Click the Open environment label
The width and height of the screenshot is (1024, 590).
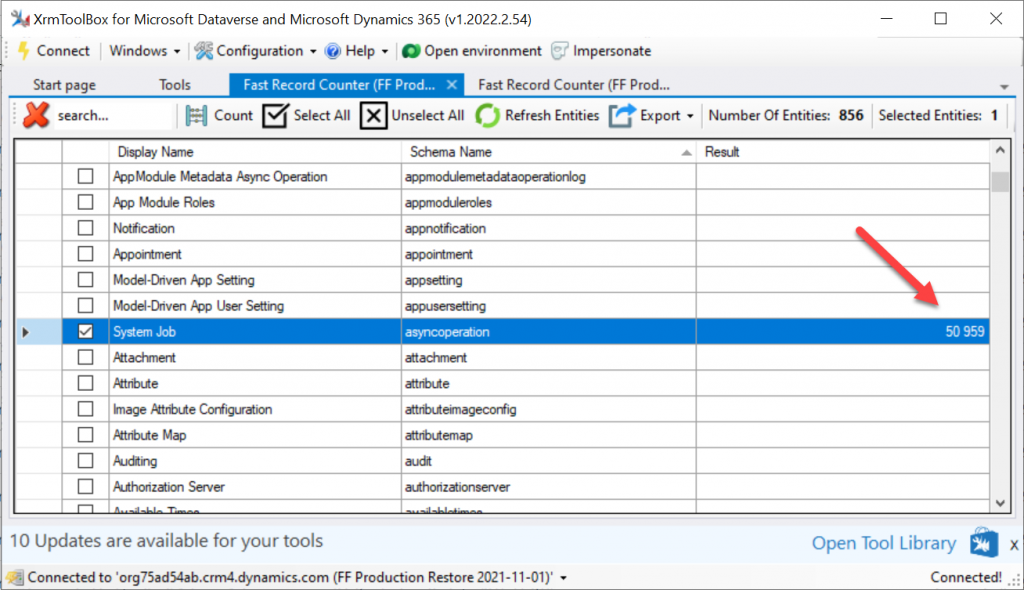(483, 51)
